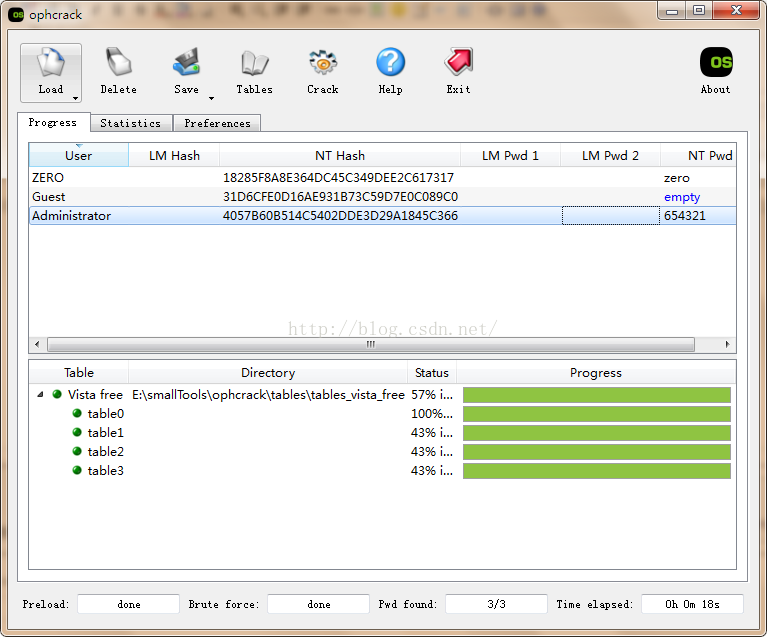Start cracking with the Crack gear icon
The width and height of the screenshot is (767, 637).
tap(323, 63)
